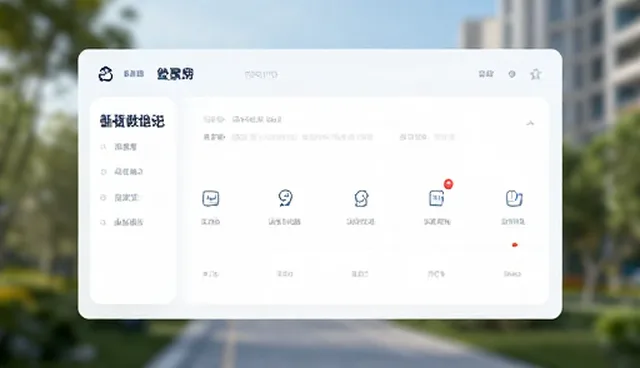
Task: Click the small red dot below the clipboard label
Action: coord(515,245)
